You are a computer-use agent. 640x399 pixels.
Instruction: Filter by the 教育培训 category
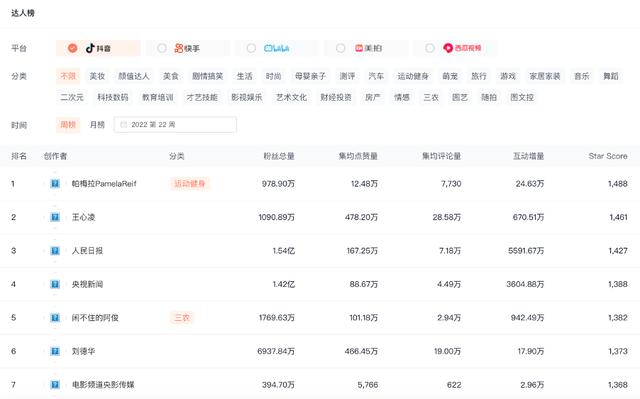[158, 97]
